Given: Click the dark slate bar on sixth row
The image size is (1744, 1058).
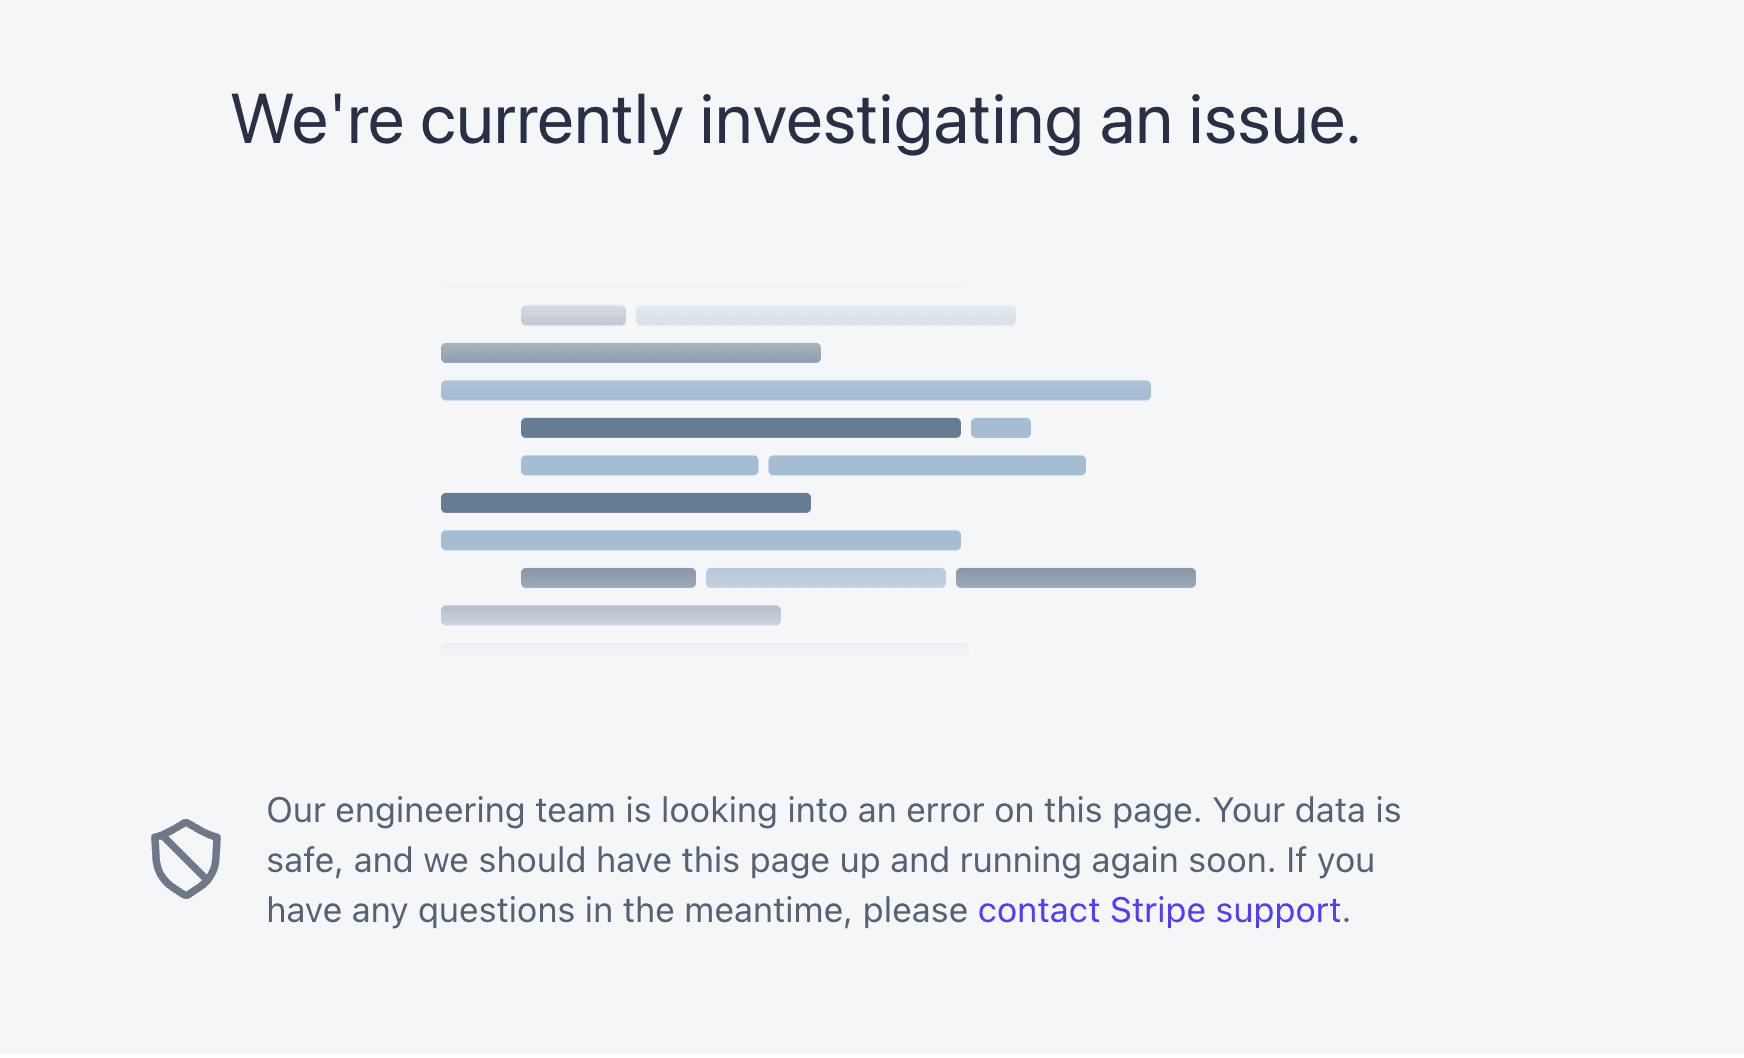Looking at the screenshot, I should [626, 503].
